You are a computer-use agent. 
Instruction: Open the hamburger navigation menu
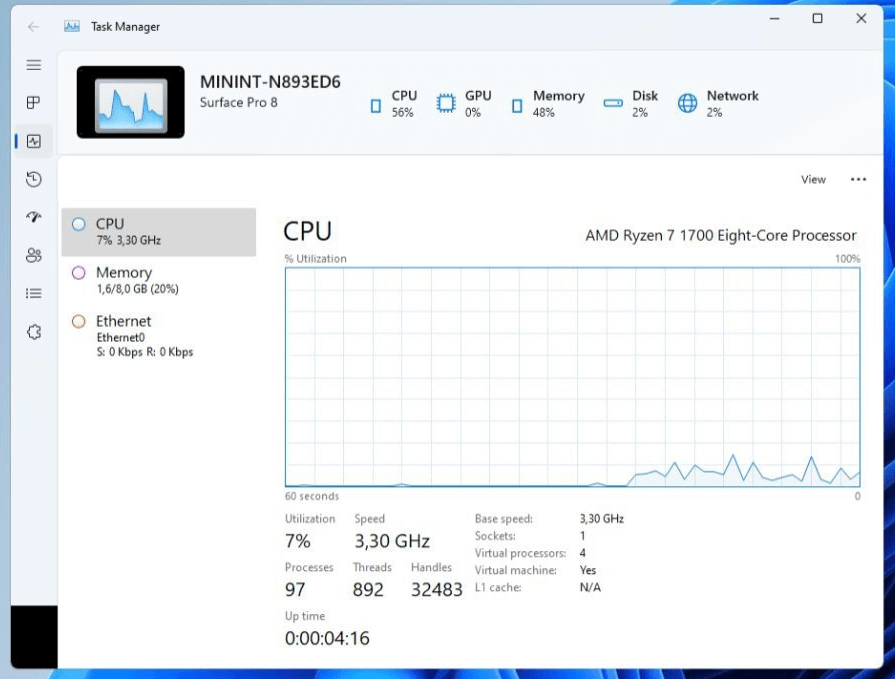[x=34, y=65]
